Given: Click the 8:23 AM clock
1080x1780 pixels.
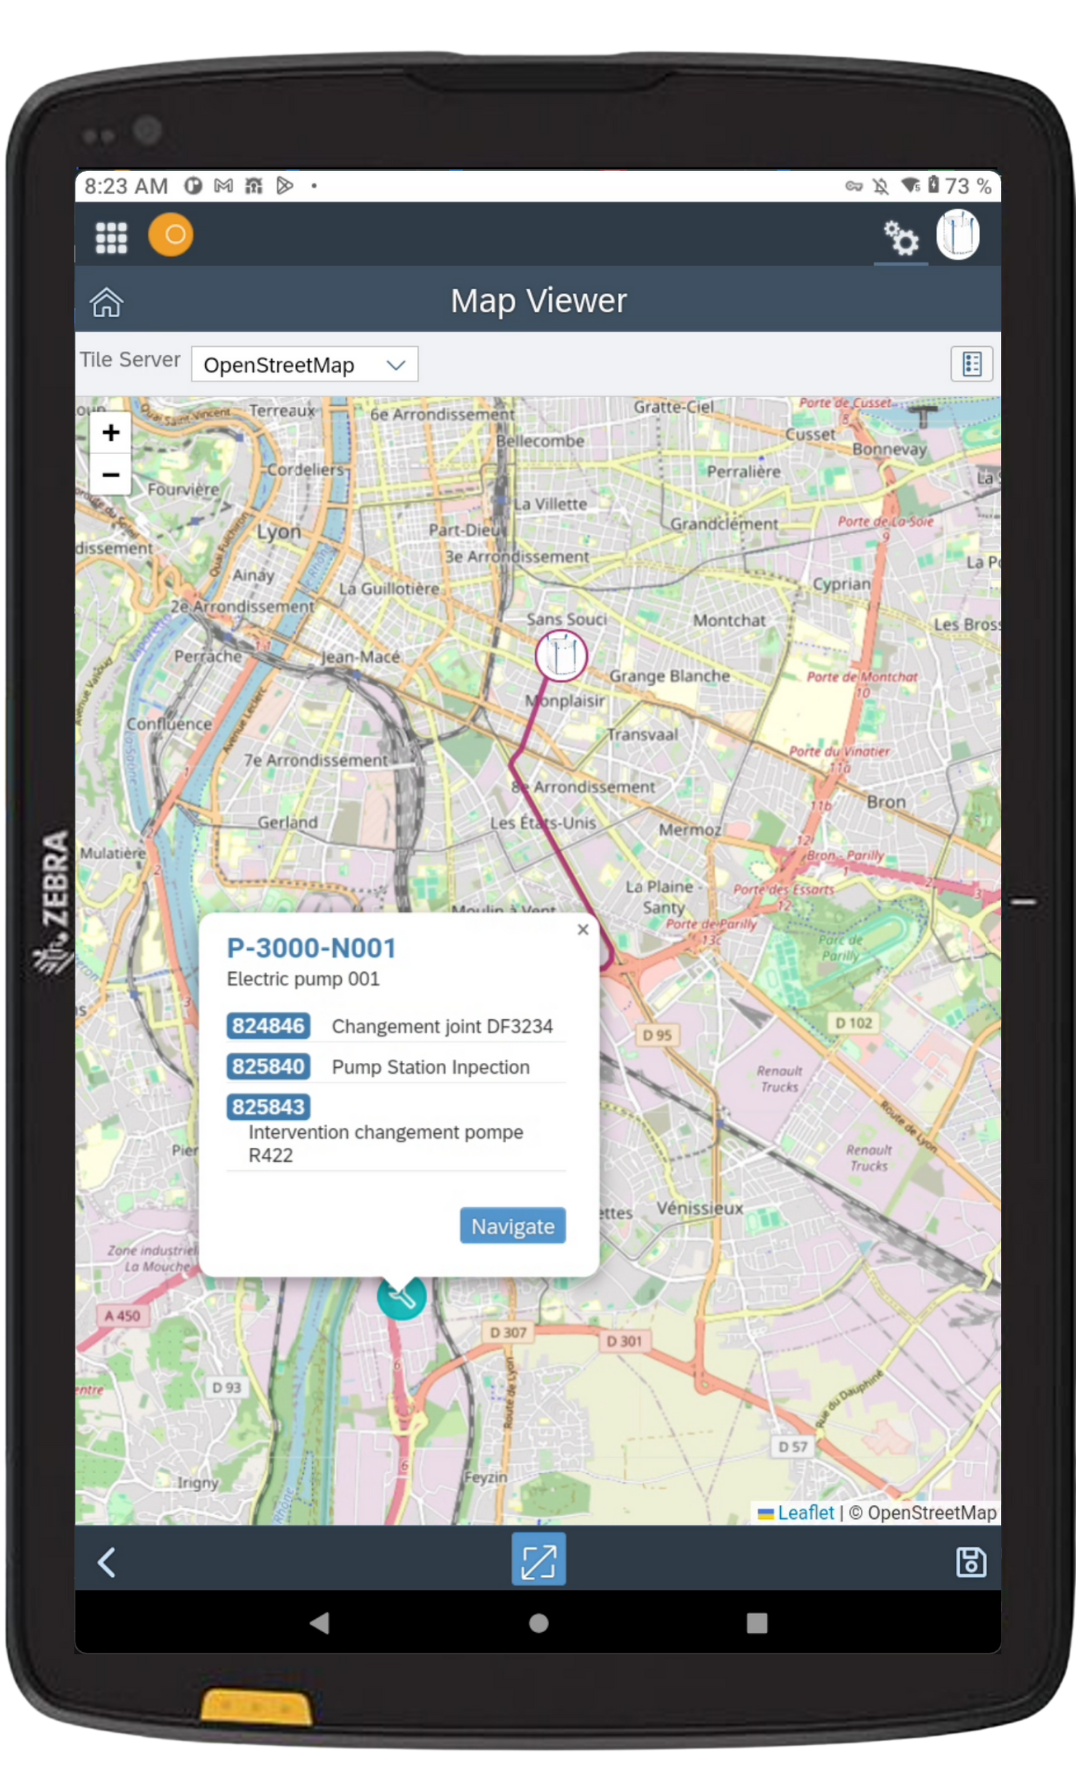Looking at the screenshot, I should click(126, 186).
